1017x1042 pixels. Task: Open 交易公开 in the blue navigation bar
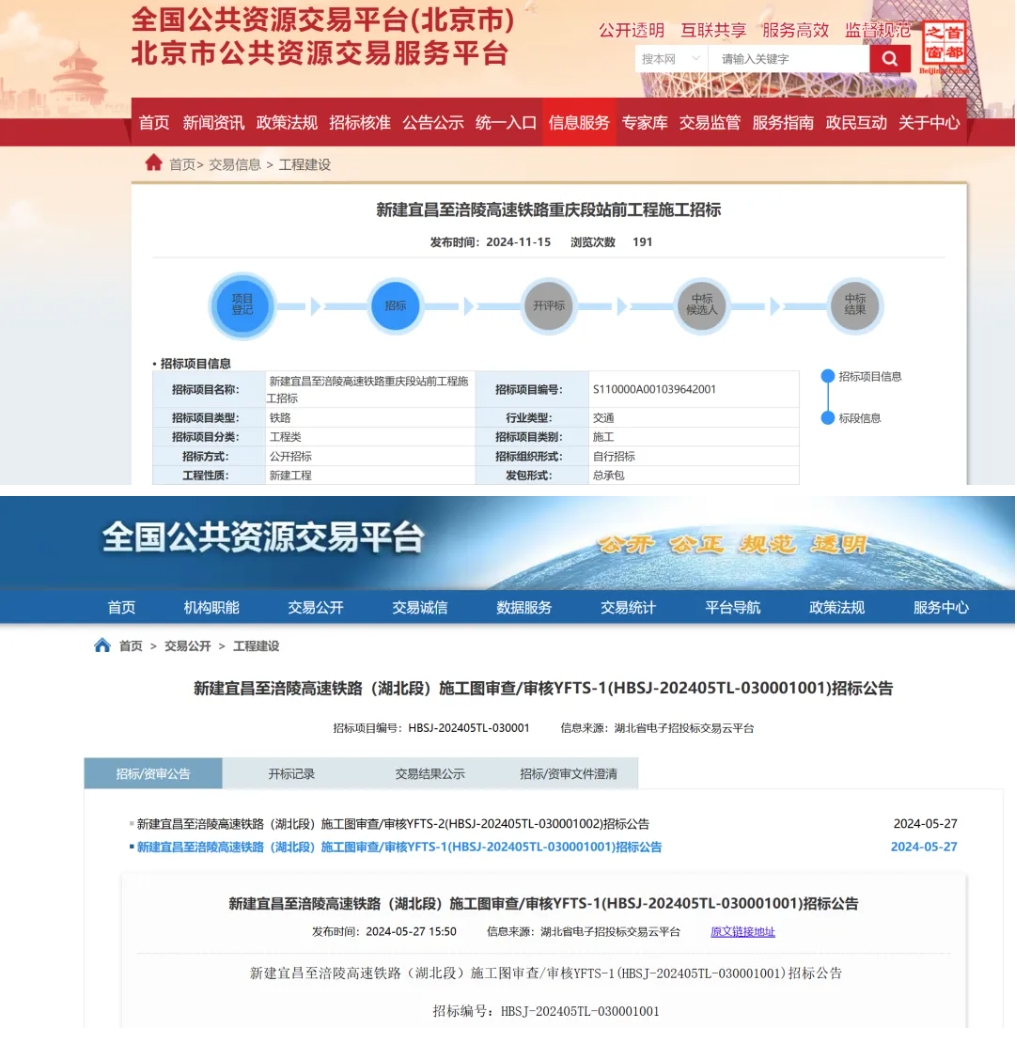315,607
